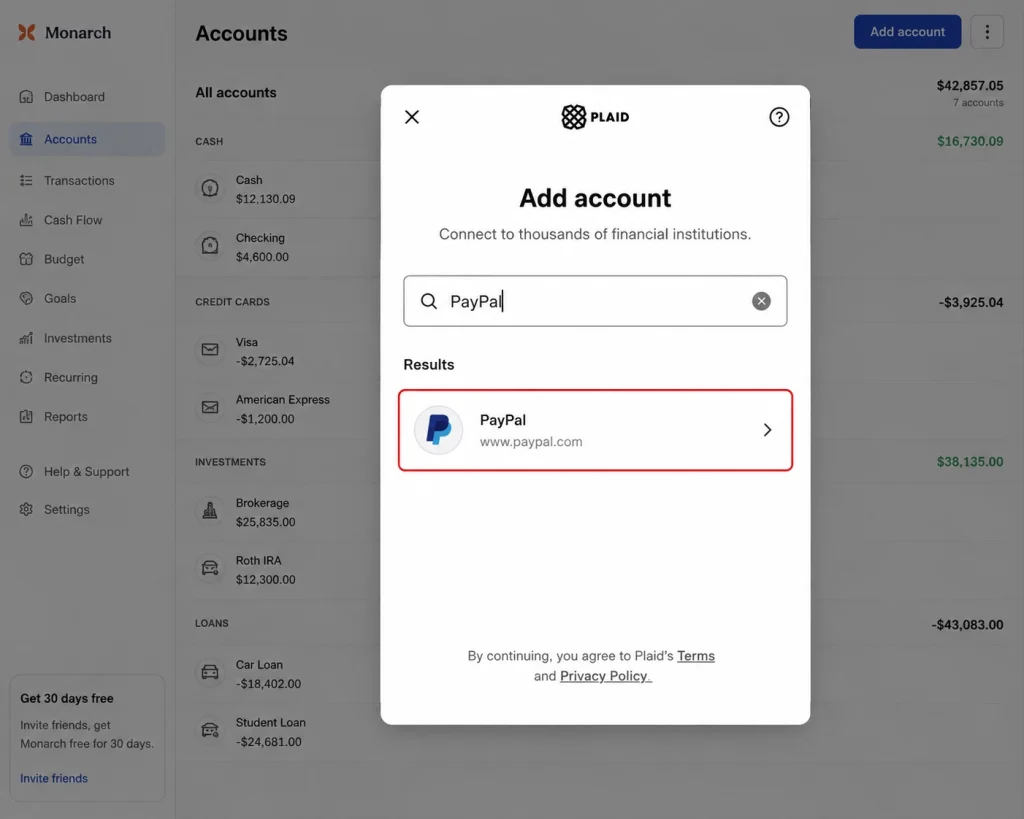Click the credit cards total -$3,925.04
Image resolution: width=1024 pixels, height=819 pixels.
pos(970,302)
